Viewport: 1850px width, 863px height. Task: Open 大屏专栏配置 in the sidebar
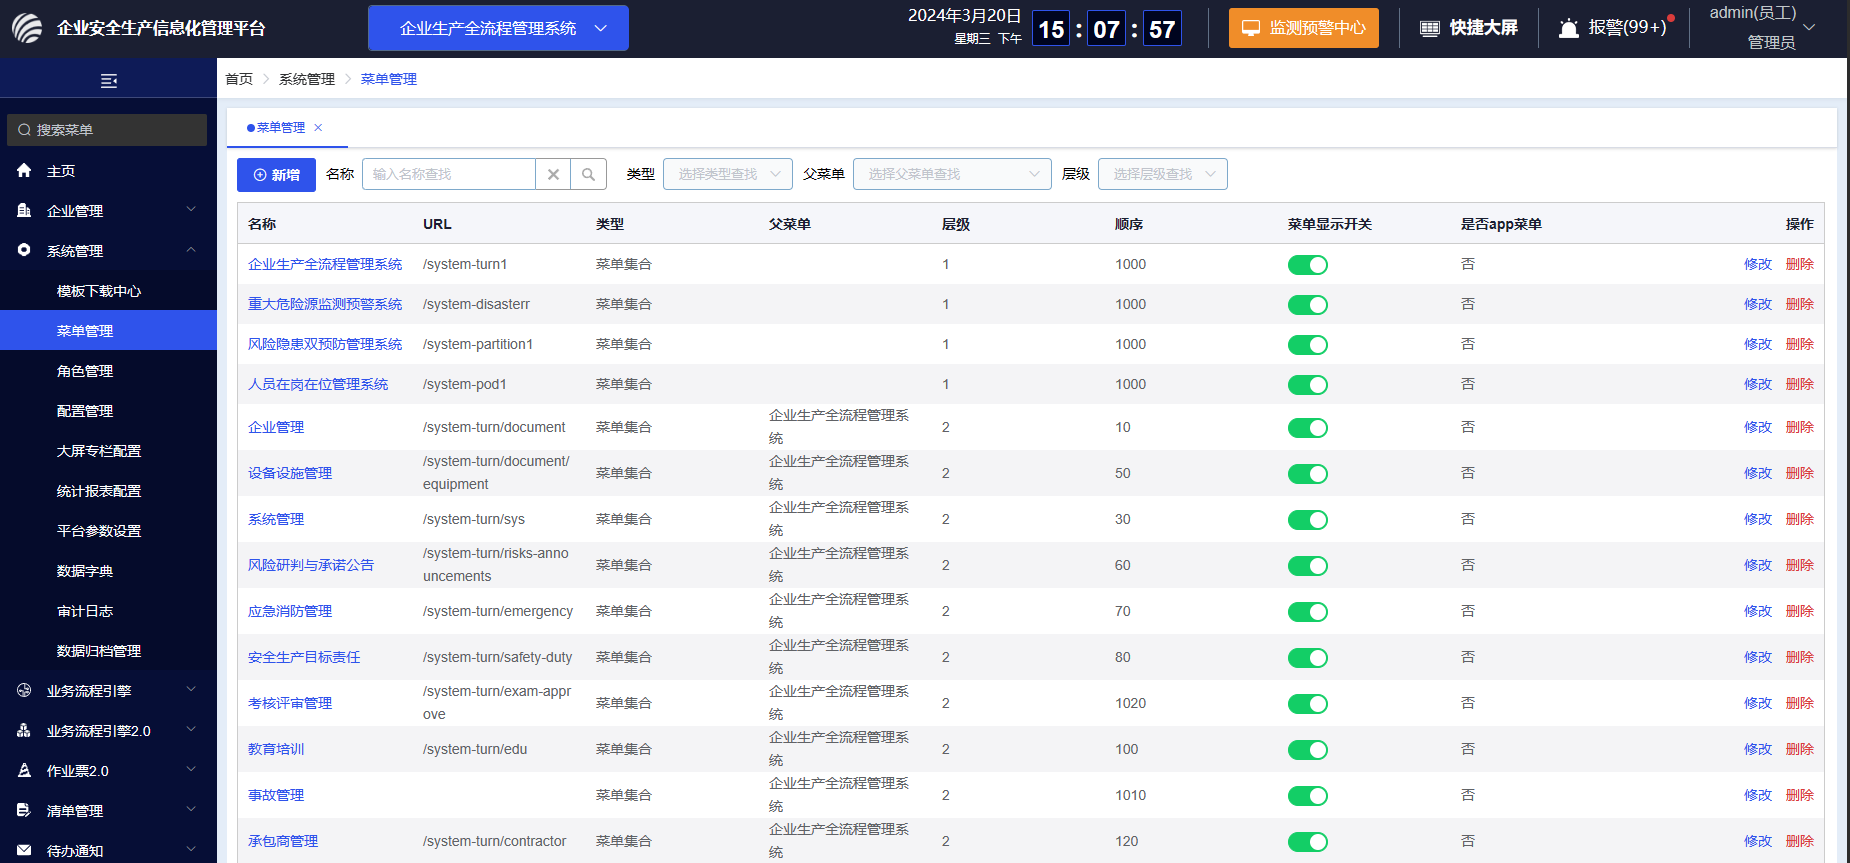[108, 451]
